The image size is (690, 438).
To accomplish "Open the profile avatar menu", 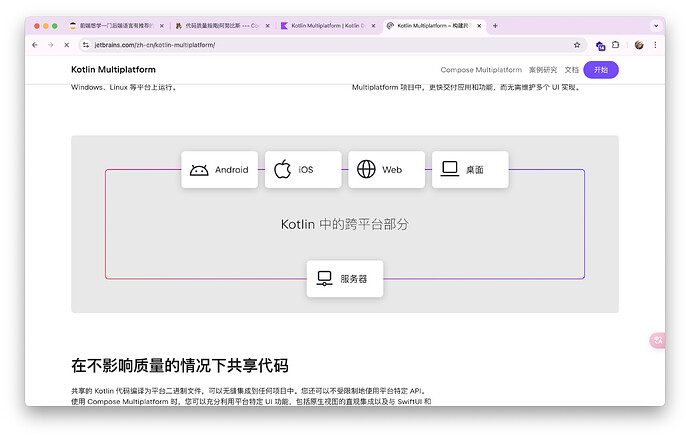I will pos(639,45).
